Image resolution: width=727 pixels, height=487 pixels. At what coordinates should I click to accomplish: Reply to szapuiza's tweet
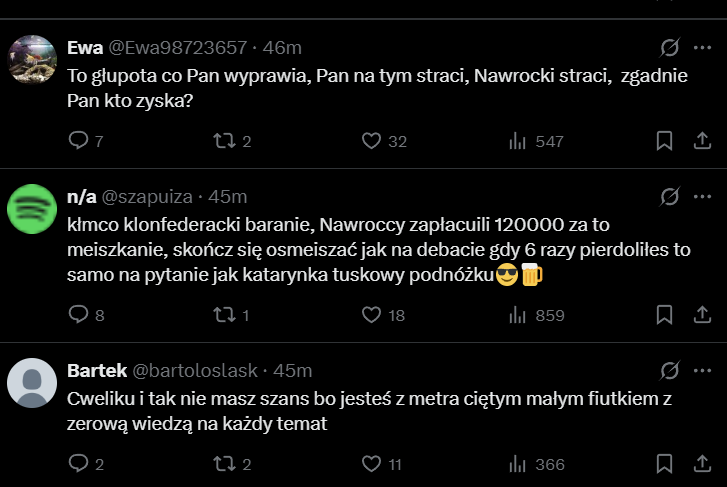click(78, 315)
